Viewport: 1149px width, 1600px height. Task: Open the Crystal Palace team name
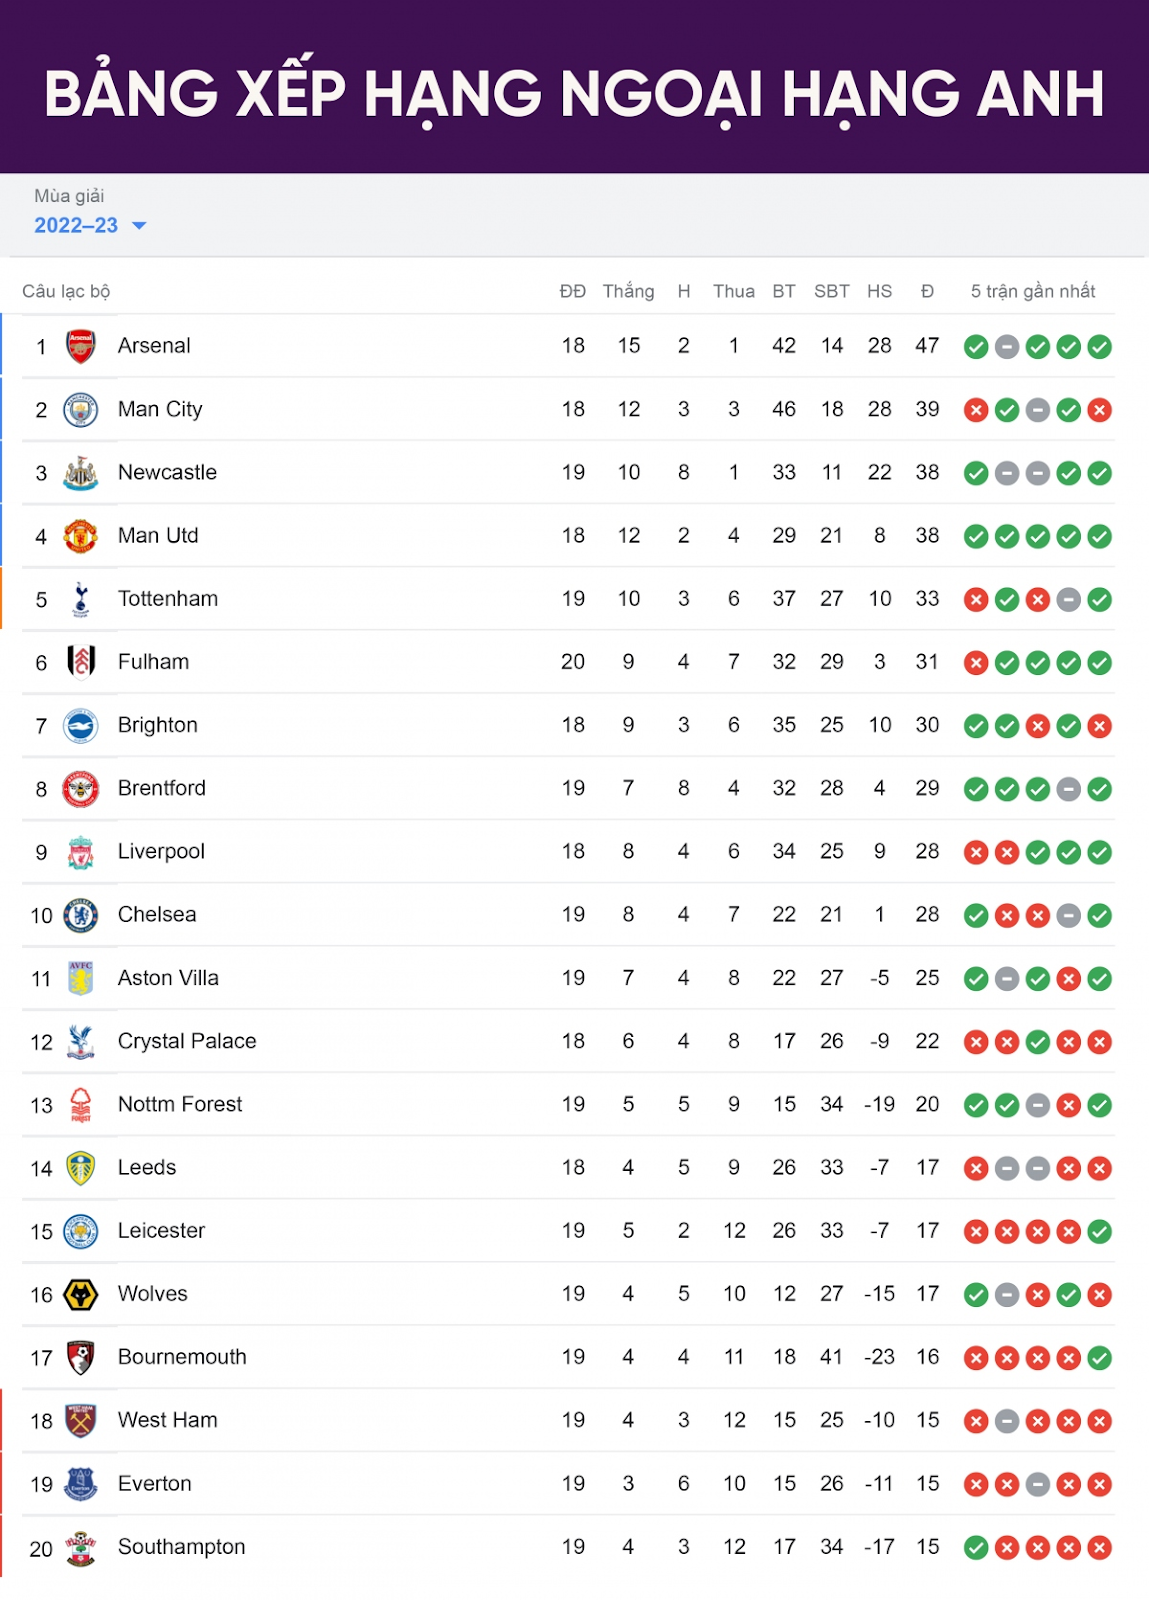(x=187, y=1041)
